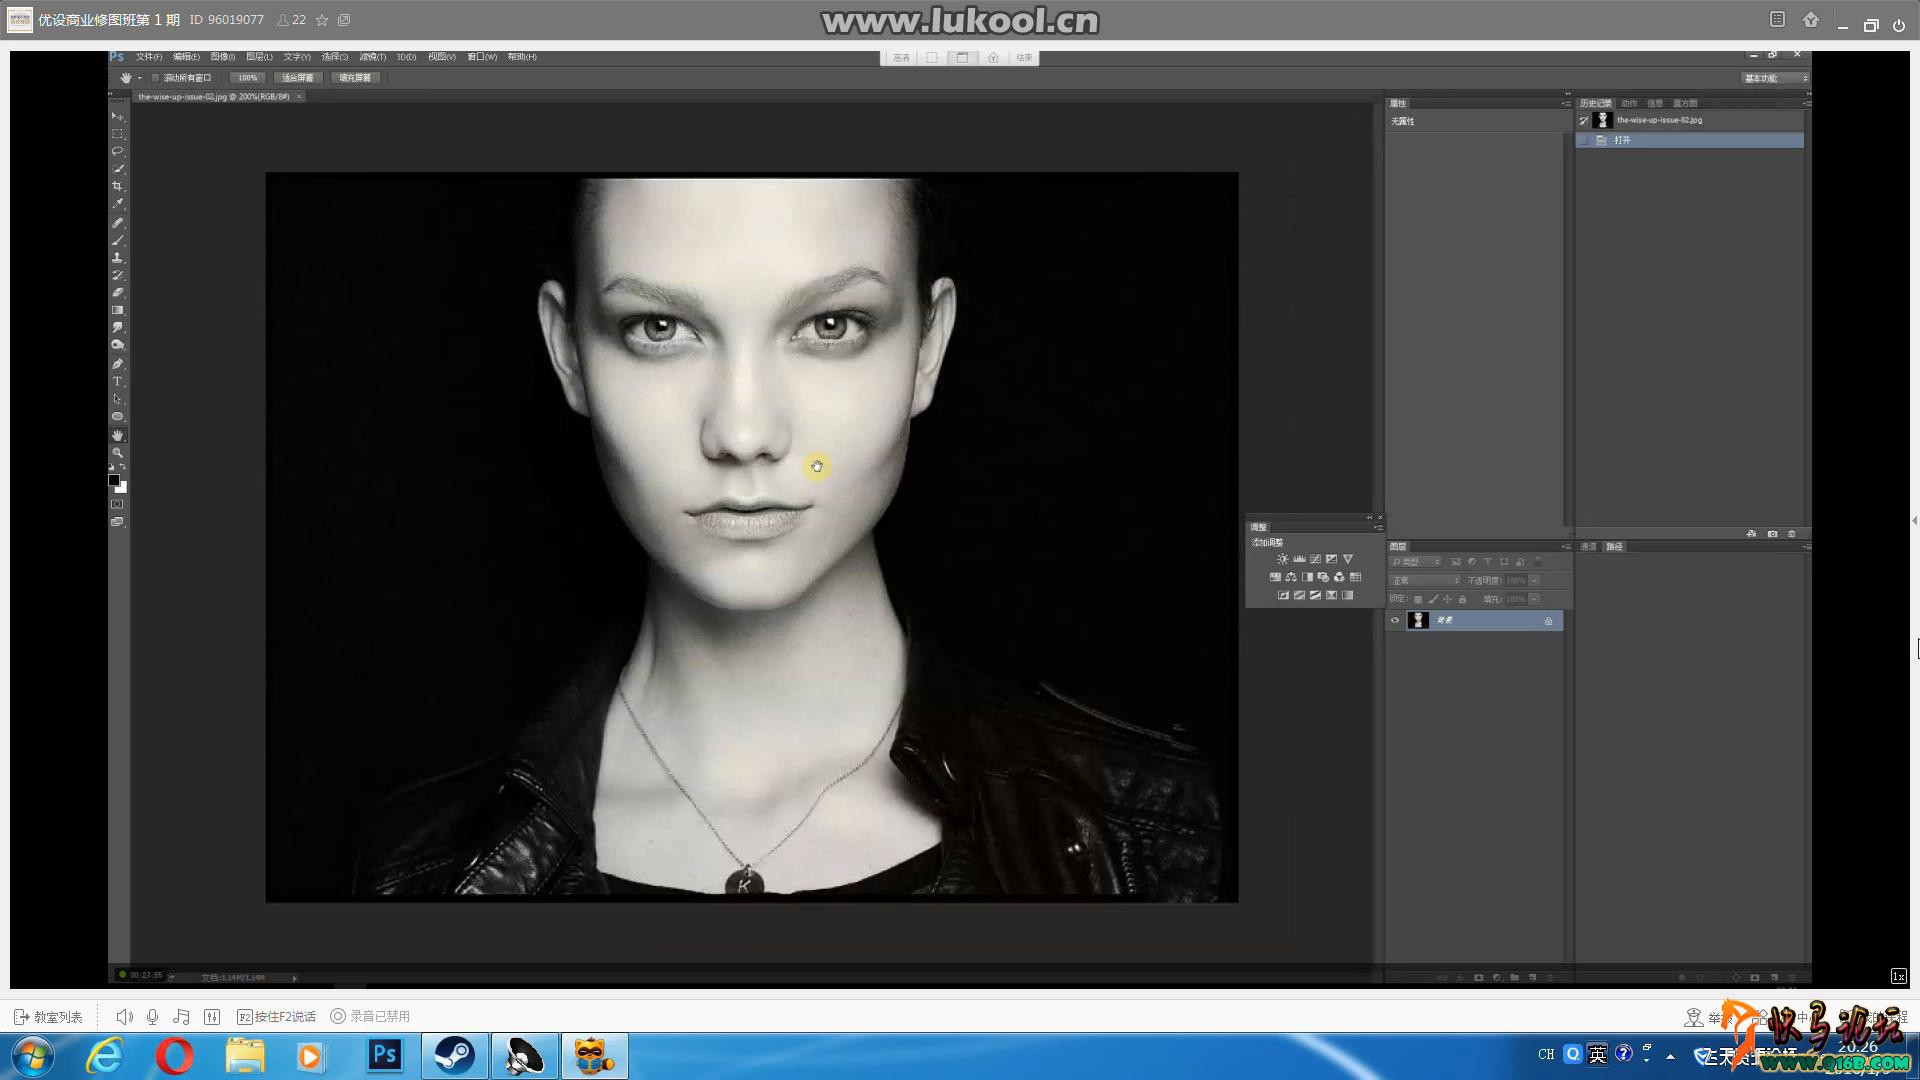1920x1080 pixels.
Task: Open the 滤镜(T) menu
Action: coord(372,57)
